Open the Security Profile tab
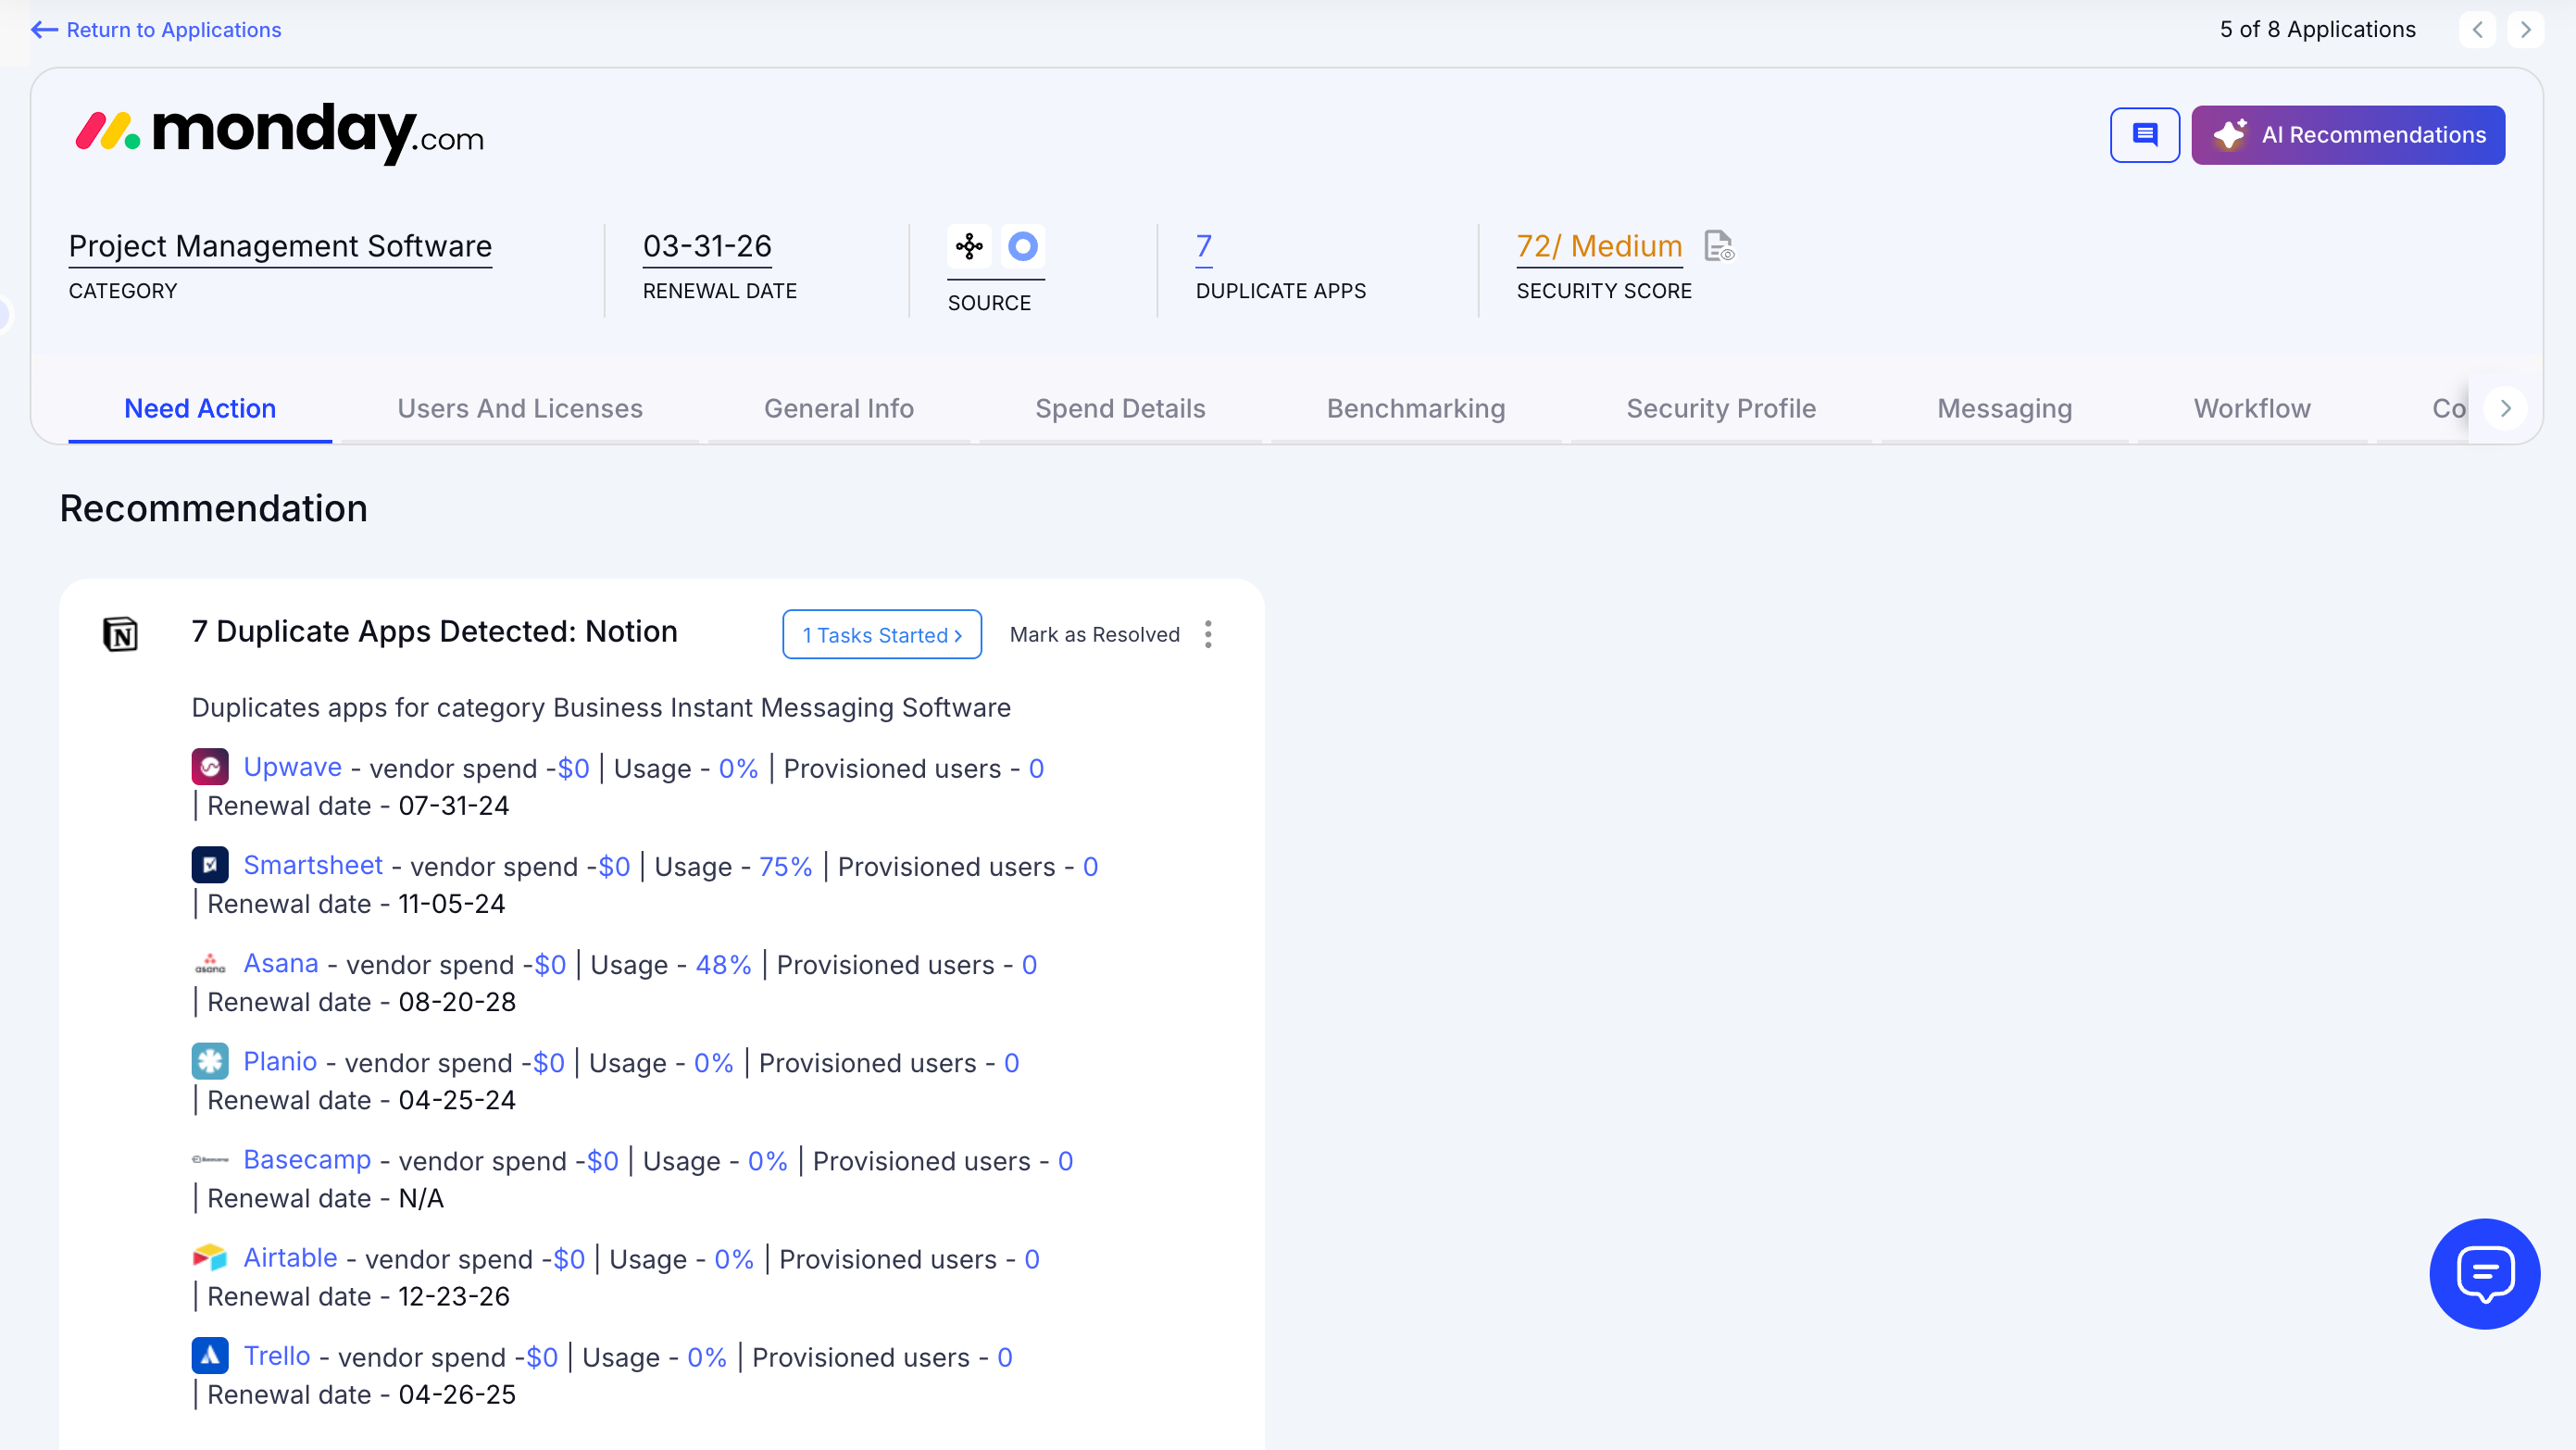This screenshot has width=2576, height=1450. pyautogui.click(x=1720, y=408)
